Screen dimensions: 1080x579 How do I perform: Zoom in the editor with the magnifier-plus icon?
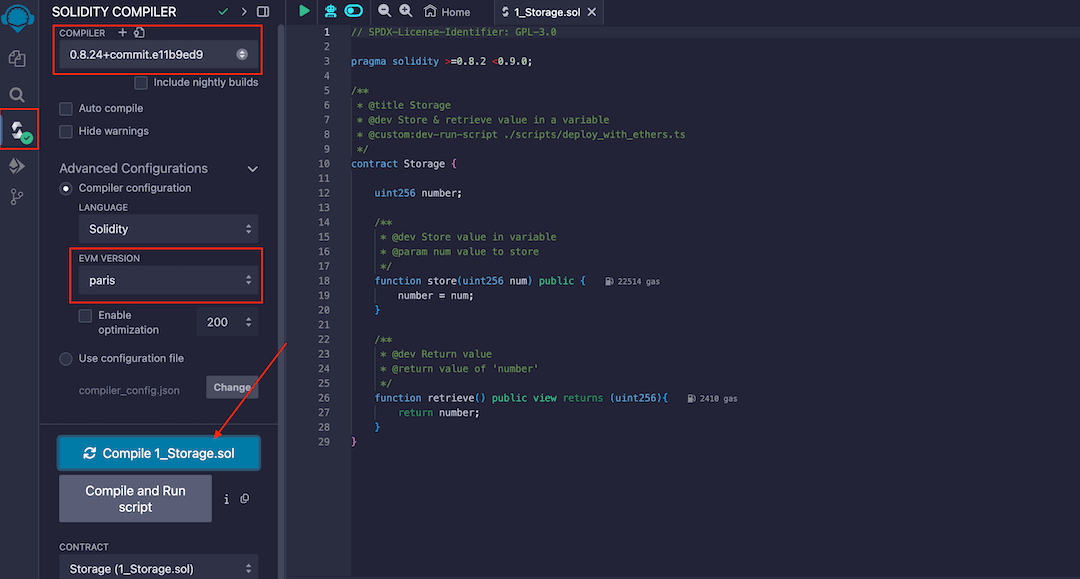tap(404, 11)
